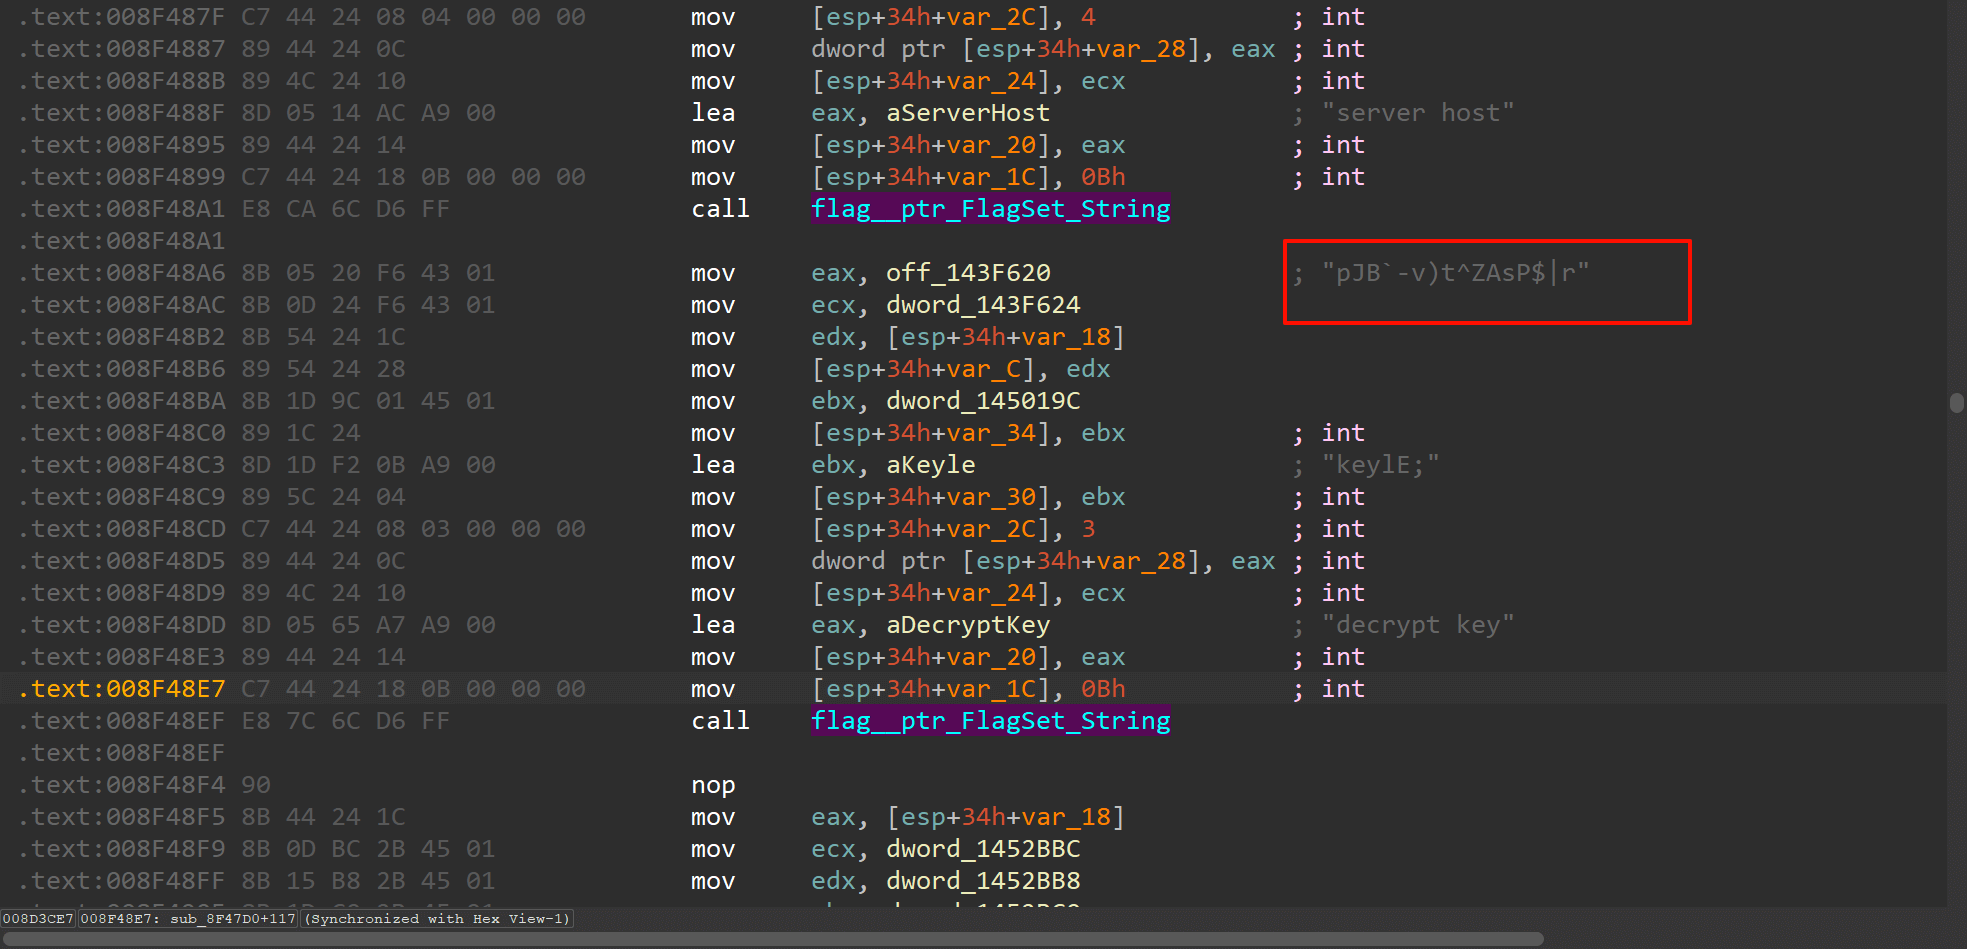The image size is (1967, 949).
Task: Click hex bytes 8D 05 65 A7 A9 00
Action: (368, 625)
